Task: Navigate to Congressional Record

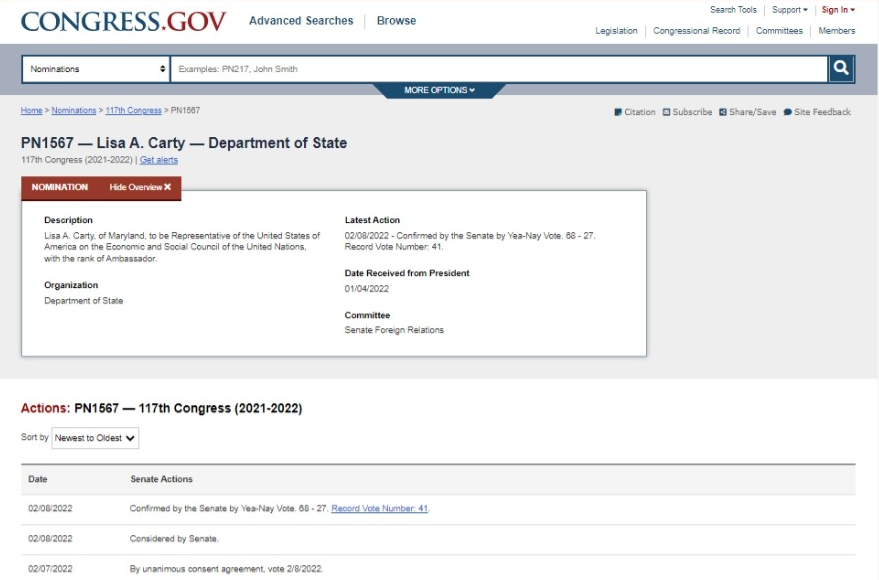Action: (x=696, y=31)
